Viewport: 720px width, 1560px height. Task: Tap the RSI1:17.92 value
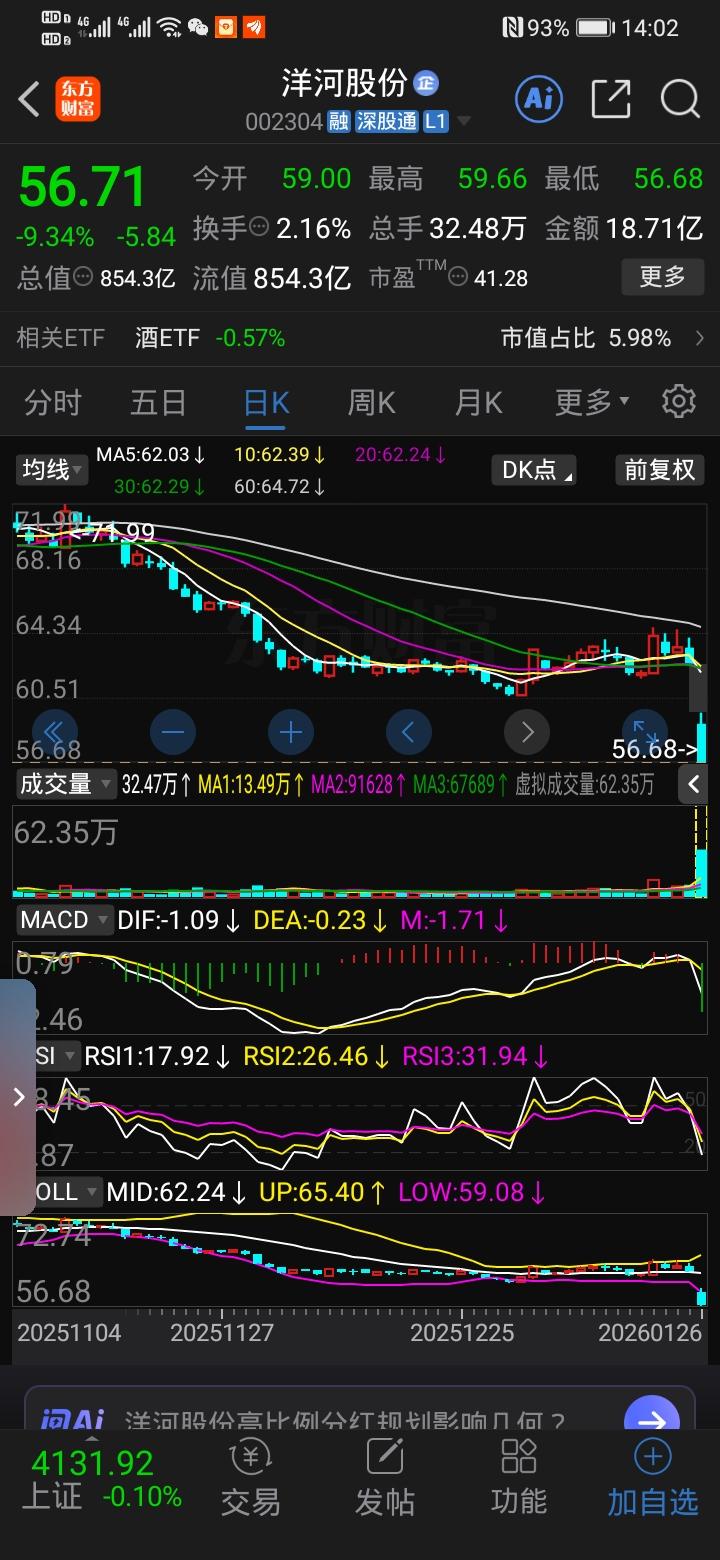coord(158,1056)
